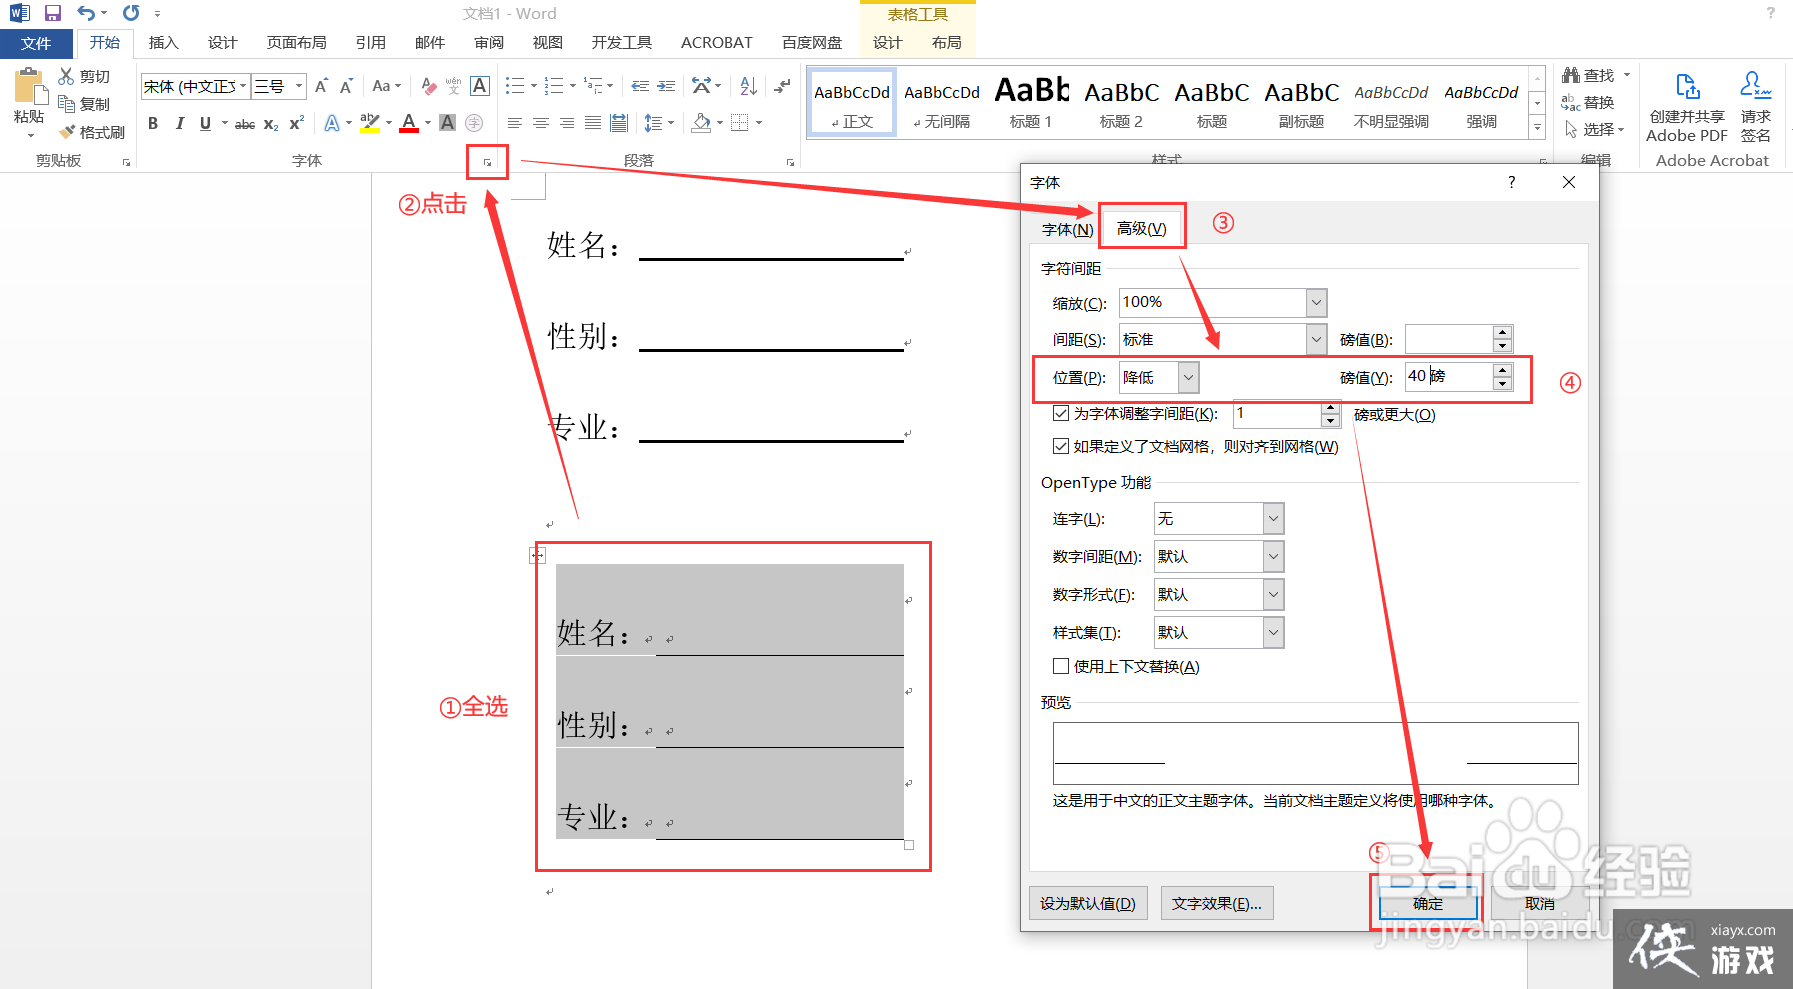
Task: Click Create and Share Adobe PDF
Action: [1687, 108]
